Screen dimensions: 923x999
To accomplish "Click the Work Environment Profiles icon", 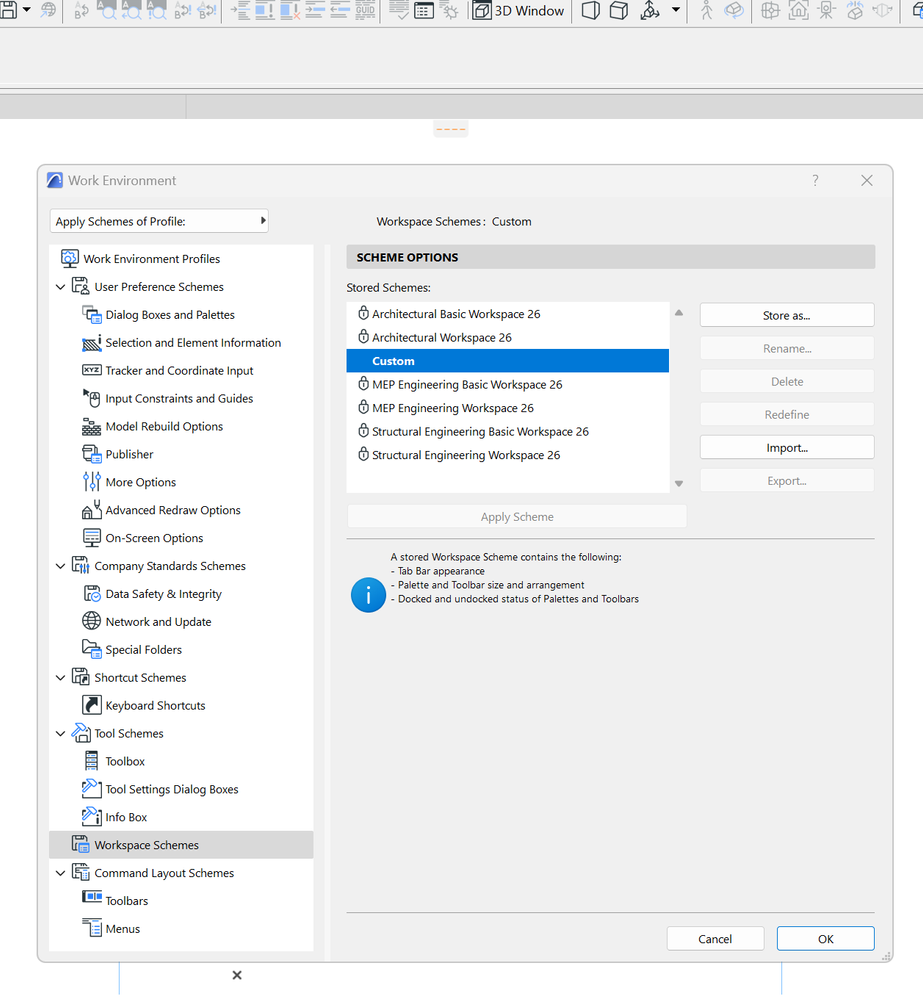I will [70, 258].
